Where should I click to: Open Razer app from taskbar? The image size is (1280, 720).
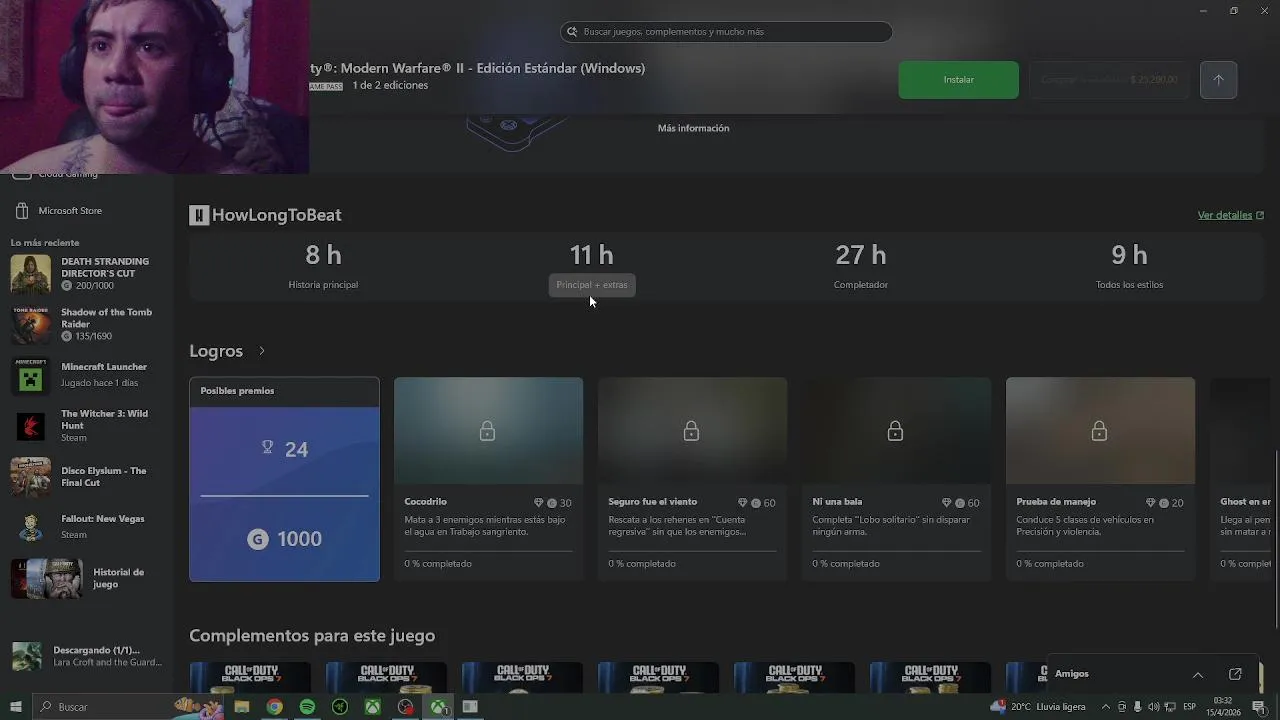[x=340, y=707]
